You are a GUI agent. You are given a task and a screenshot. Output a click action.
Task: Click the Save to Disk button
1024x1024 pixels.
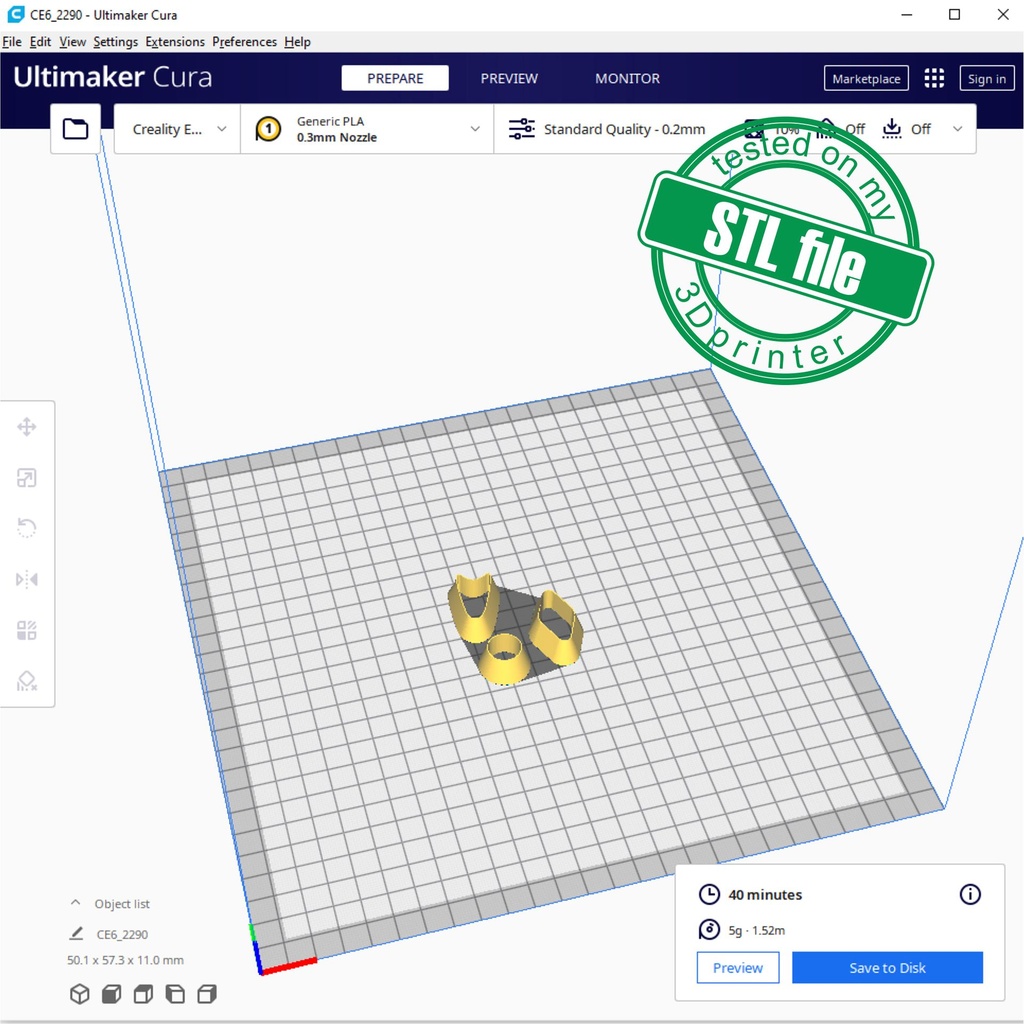(887, 968)
